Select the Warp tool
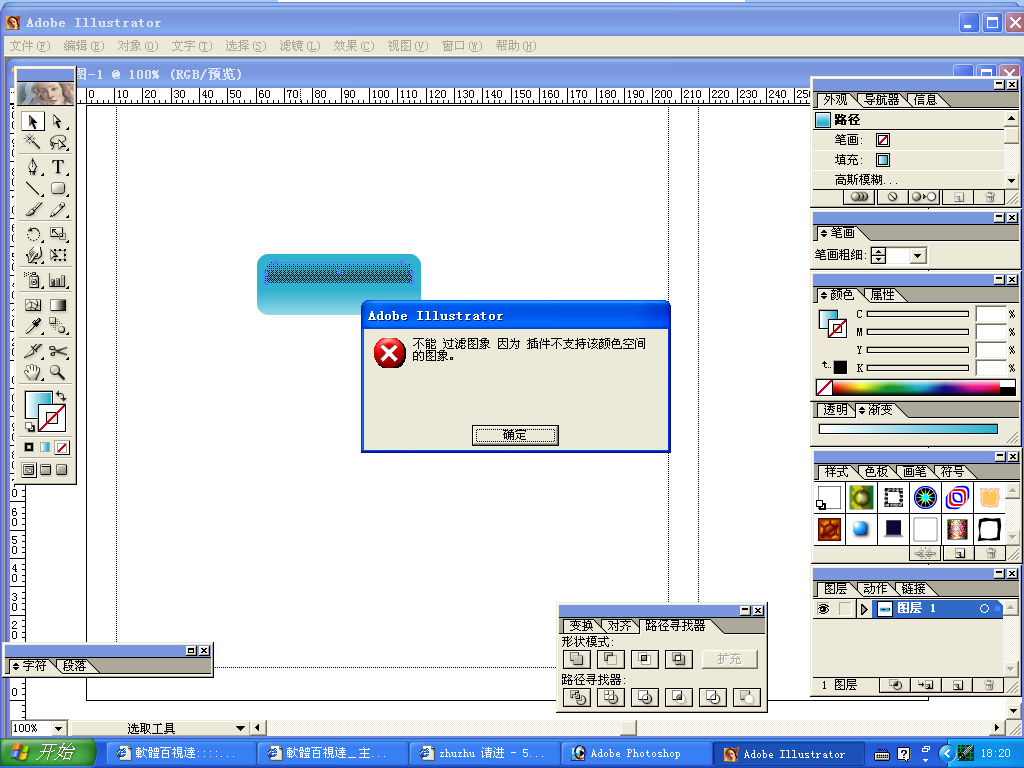Image resolution: width=1024 pixels, height=768 pixels. [33, 255]
